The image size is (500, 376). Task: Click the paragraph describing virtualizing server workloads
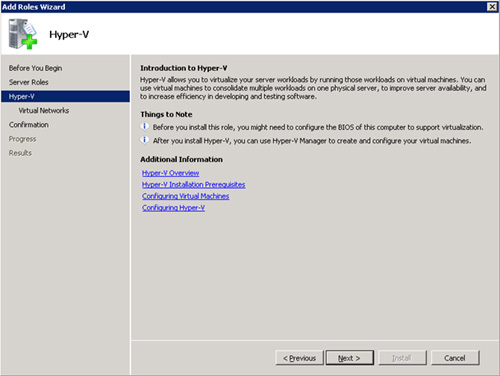[x=313, y=88]
